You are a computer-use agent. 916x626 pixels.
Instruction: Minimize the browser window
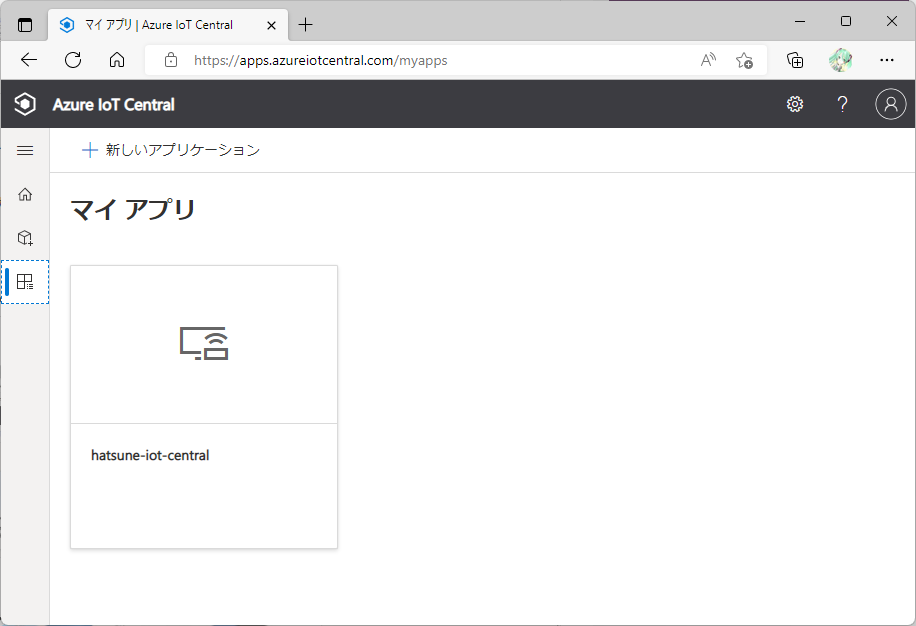coord(800,22)
